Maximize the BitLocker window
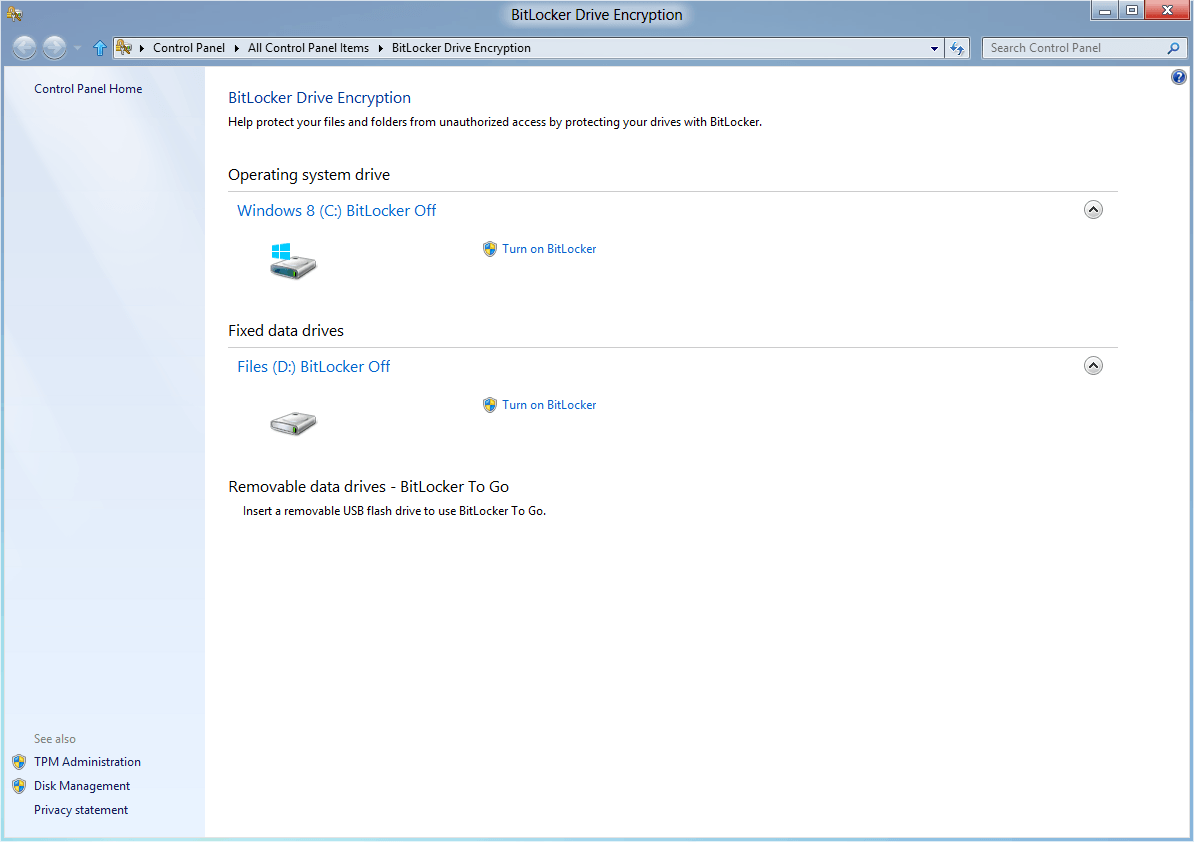The width and height of the screenshot is (1194, 842). click(1132, 11)
